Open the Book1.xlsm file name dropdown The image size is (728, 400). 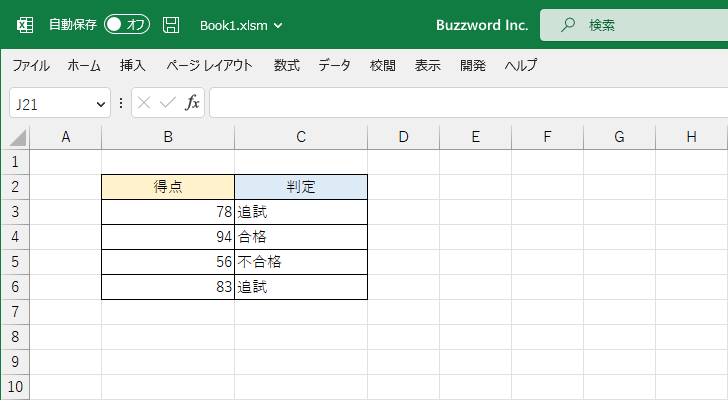click(278, 26)
